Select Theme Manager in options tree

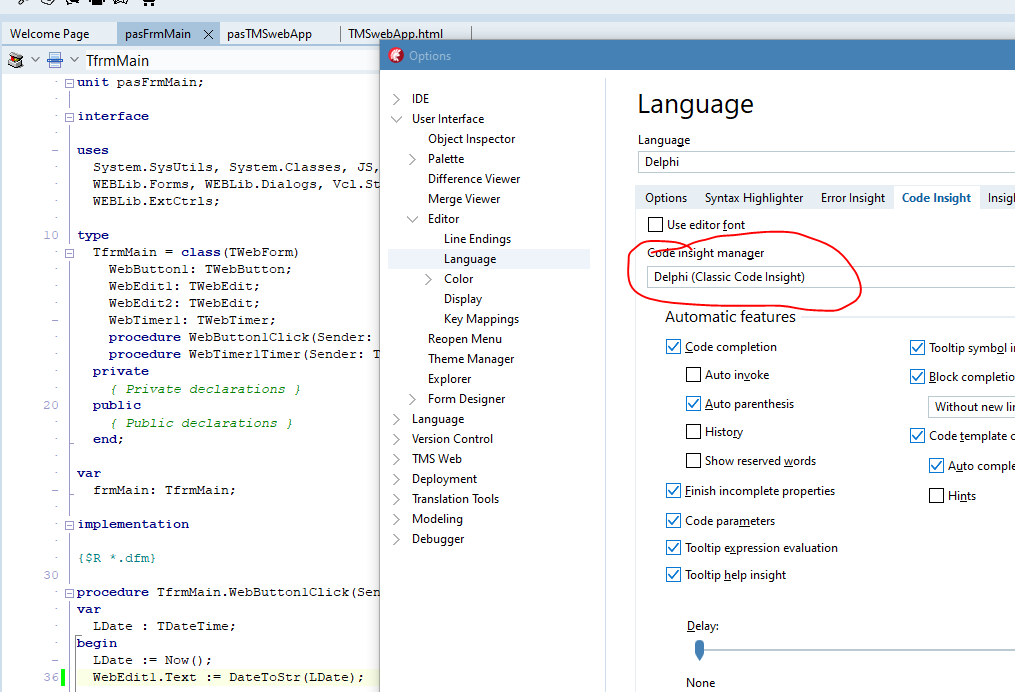click(x=471, y=359)
